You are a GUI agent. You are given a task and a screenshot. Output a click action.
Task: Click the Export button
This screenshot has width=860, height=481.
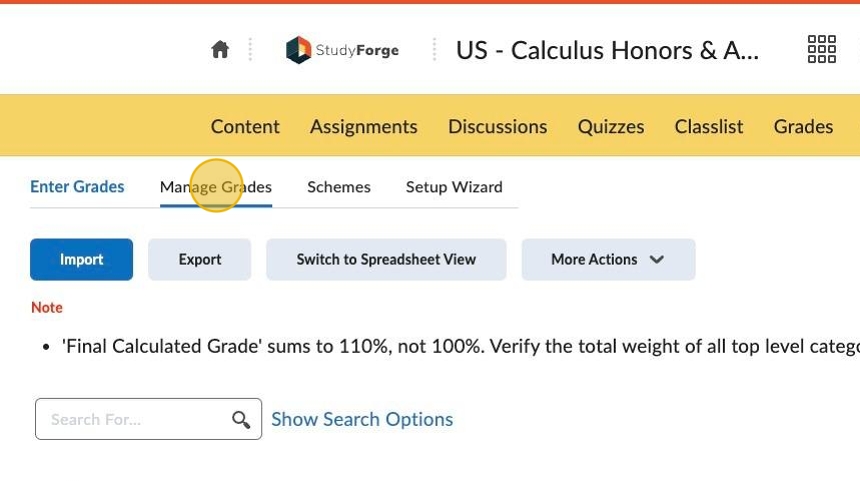click(200, 260)
